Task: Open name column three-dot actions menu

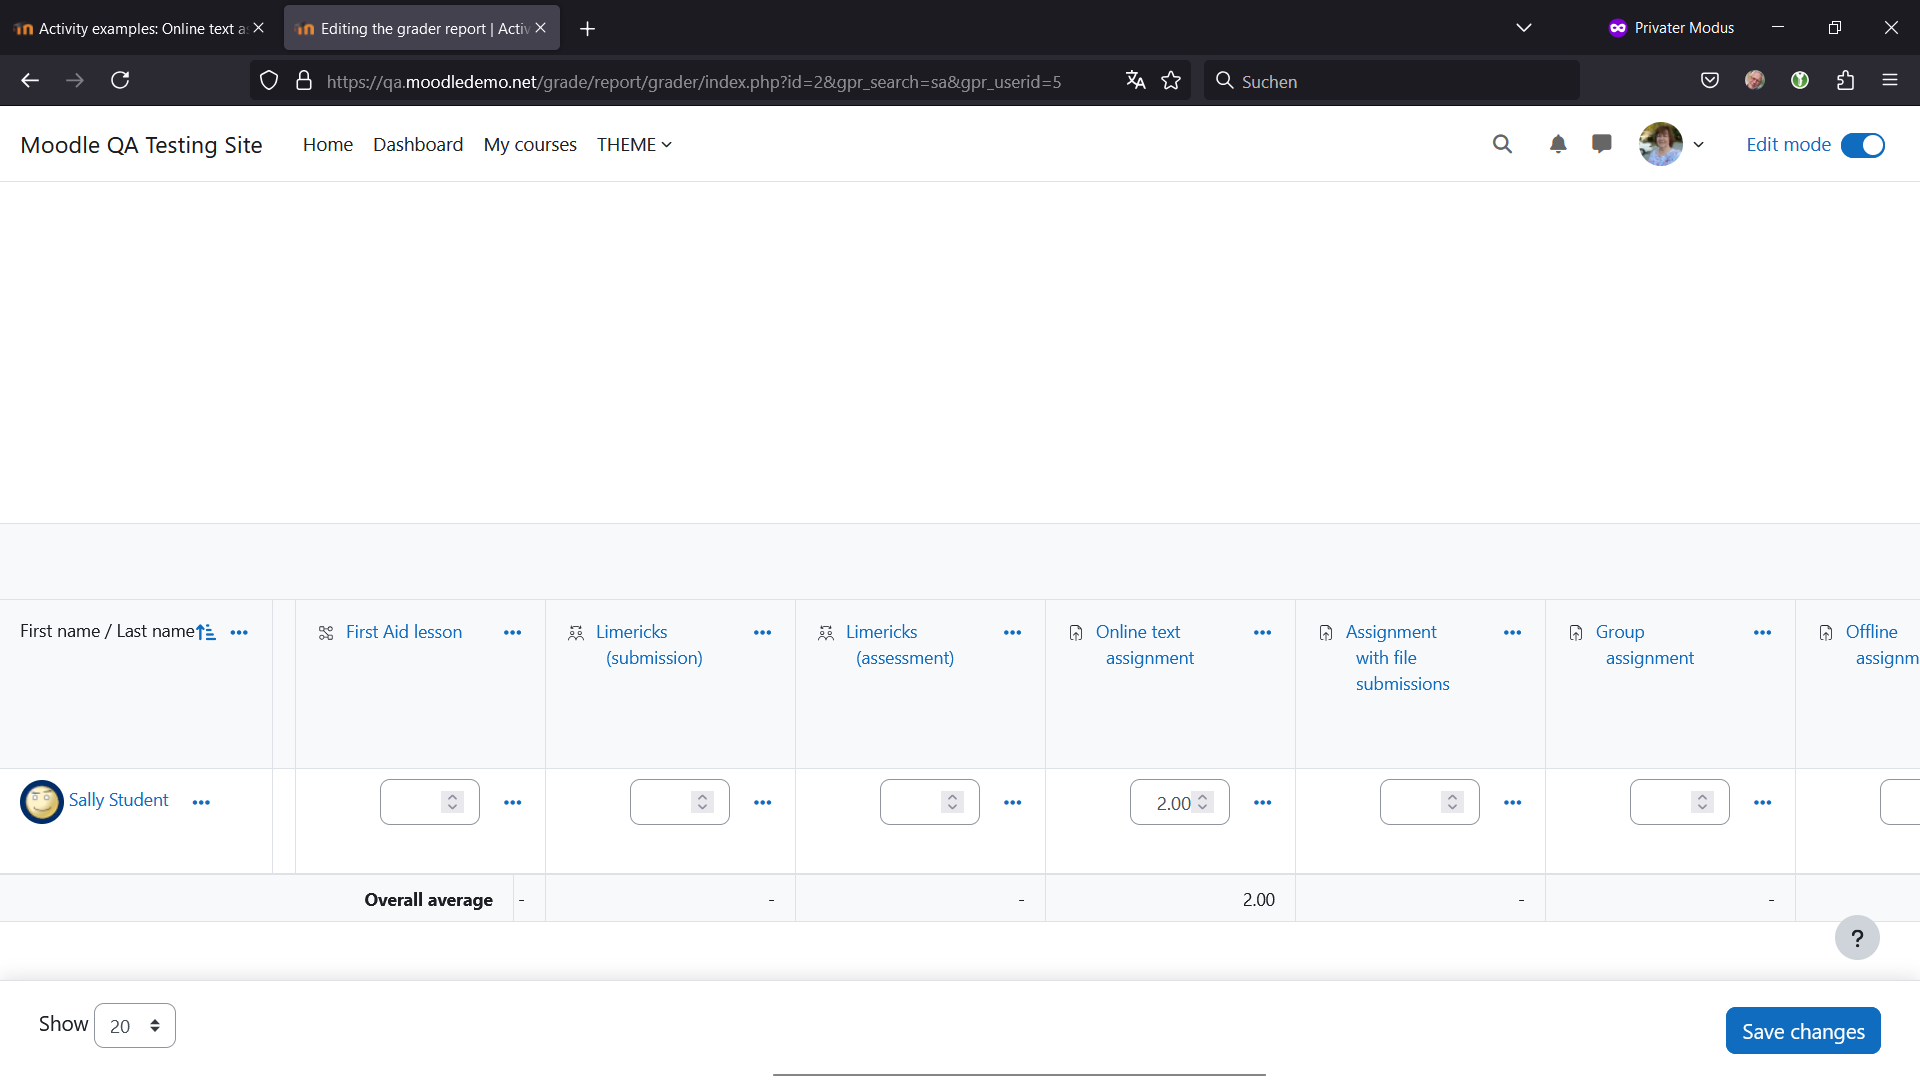Action: [239, 632]
